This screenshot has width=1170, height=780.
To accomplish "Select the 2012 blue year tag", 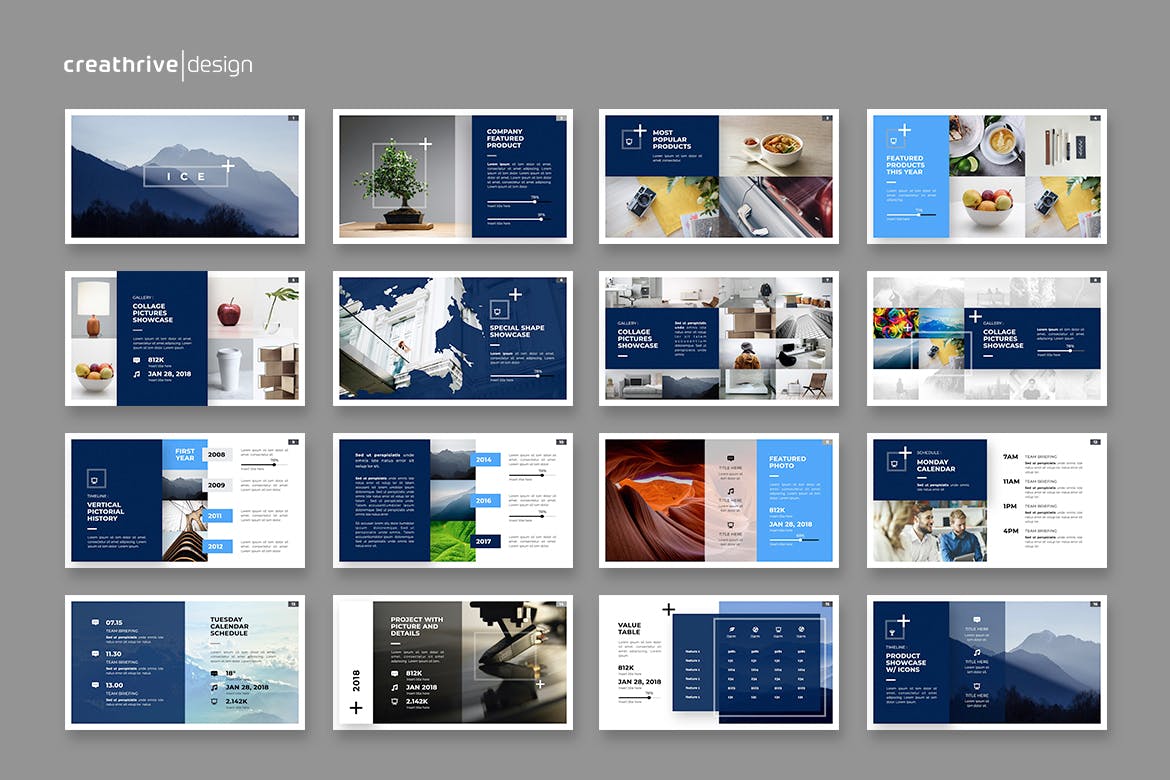I will point(217,547).
